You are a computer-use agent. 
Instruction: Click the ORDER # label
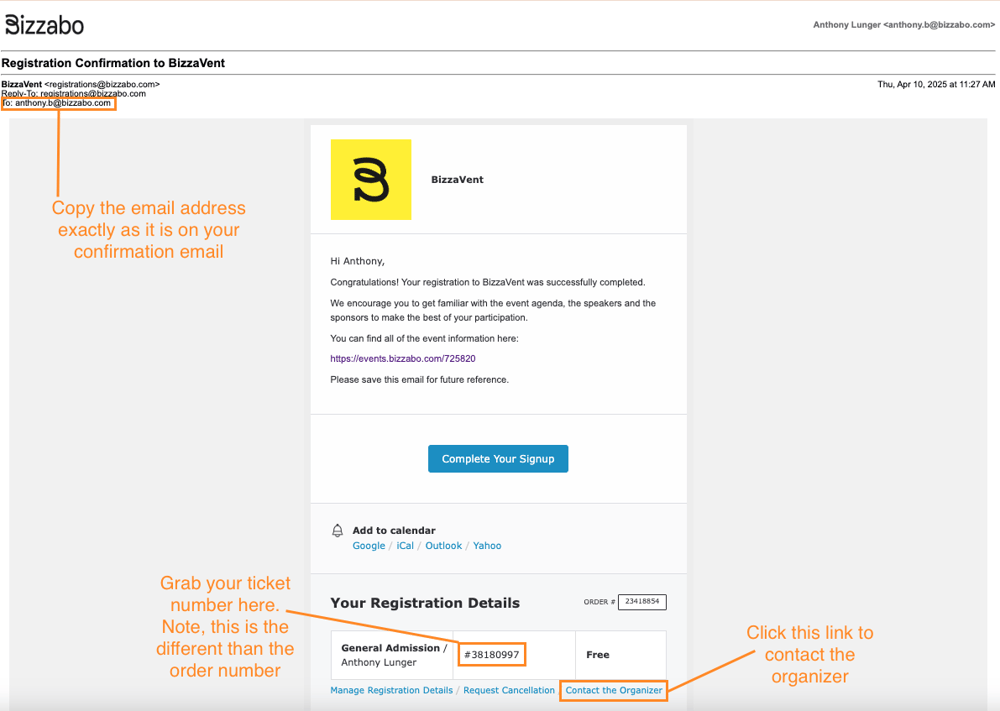point(599,602)
